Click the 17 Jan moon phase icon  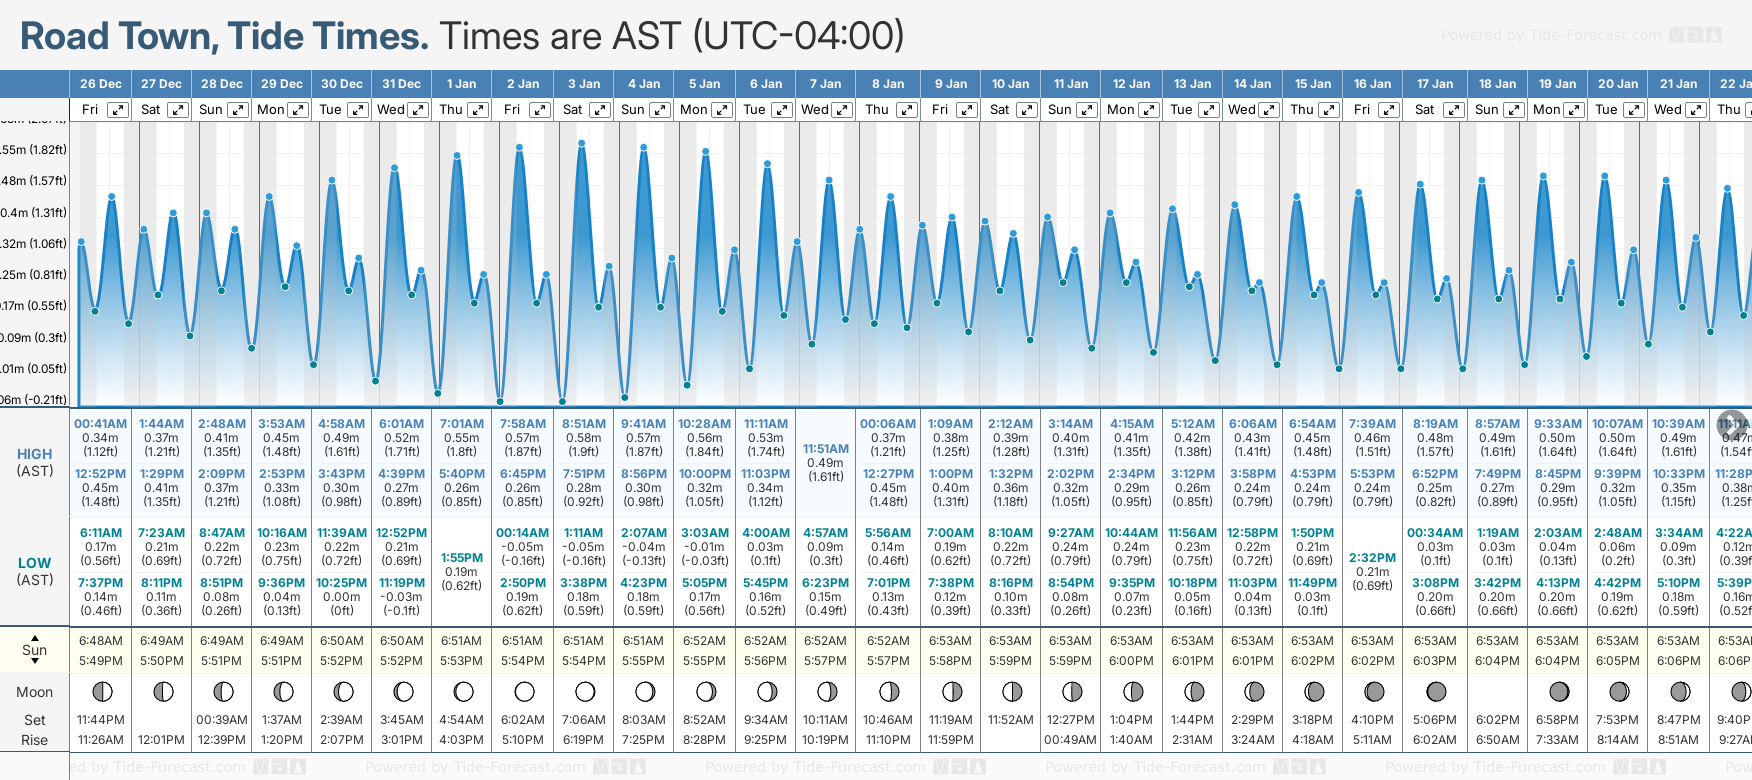coord(1436,692)
